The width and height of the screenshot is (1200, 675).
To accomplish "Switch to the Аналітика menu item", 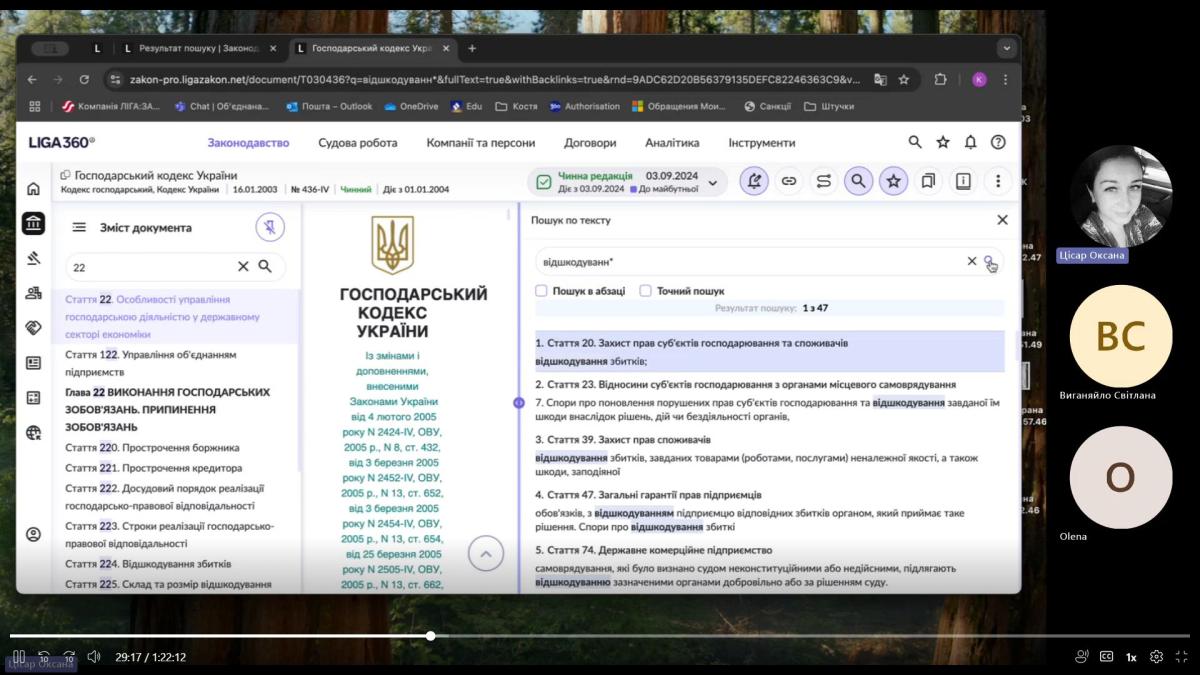I will click(x=672, y=143).
